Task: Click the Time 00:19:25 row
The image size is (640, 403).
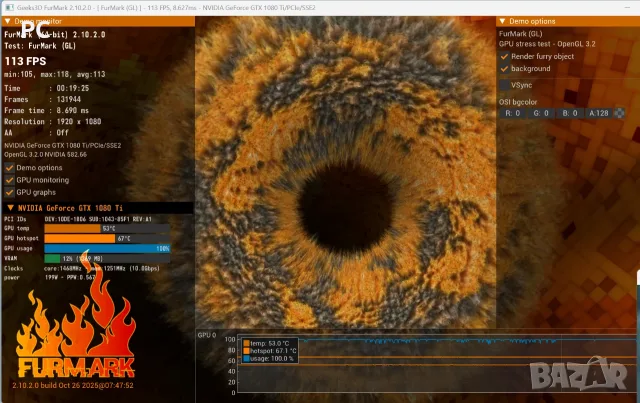Action: 47,88
